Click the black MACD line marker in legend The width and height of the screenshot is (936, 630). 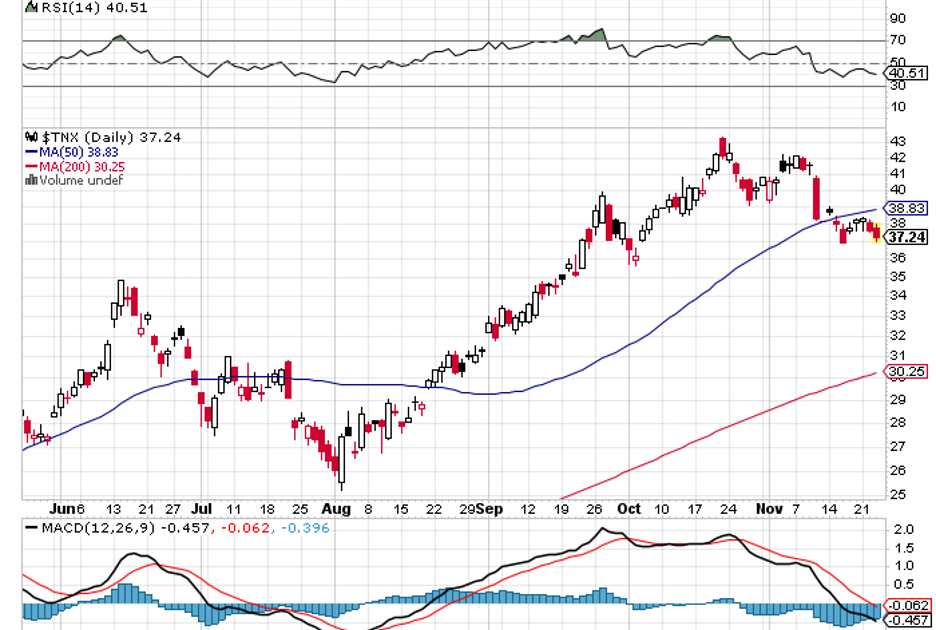point(31,525)
